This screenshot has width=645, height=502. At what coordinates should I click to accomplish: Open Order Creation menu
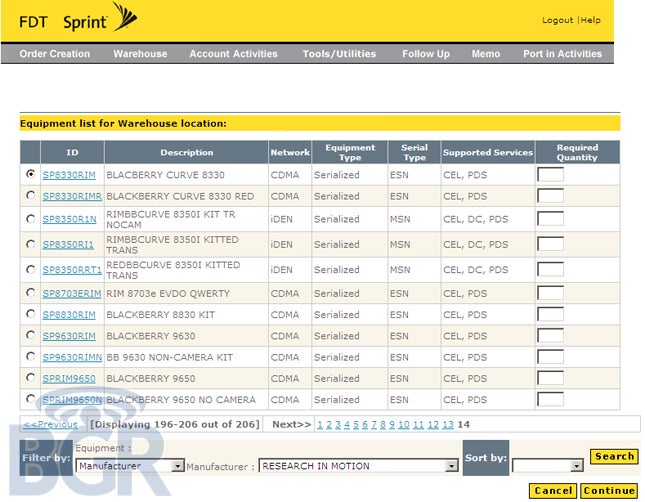coord(54,54)
